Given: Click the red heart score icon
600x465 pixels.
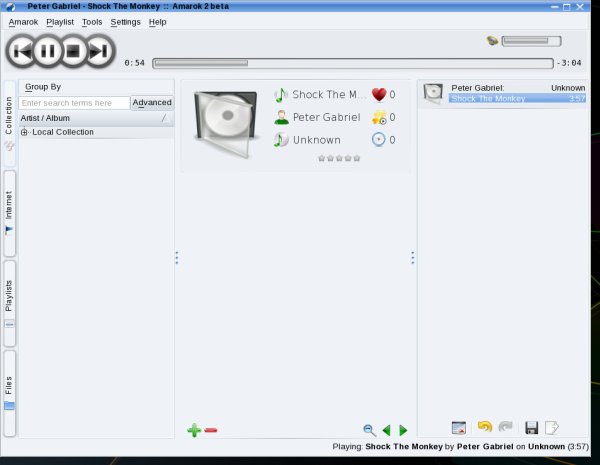Looking at the screenshot, I should pos(379,95).
